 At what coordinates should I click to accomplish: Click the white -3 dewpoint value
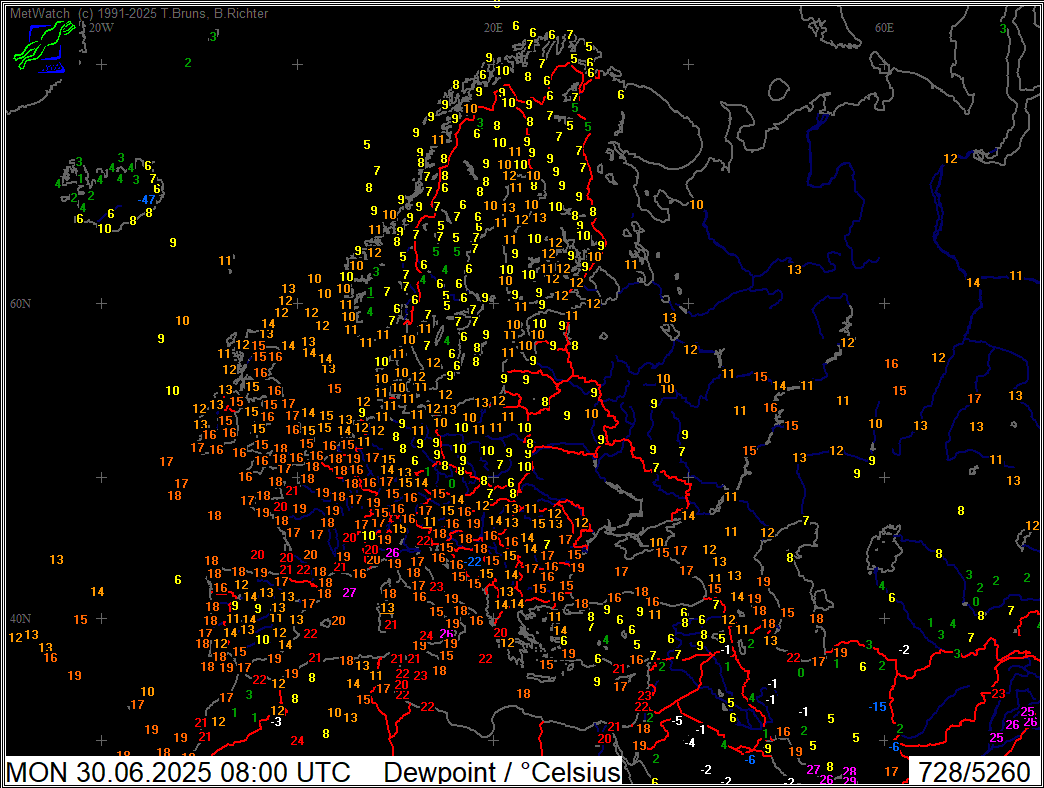pos(276,721)
